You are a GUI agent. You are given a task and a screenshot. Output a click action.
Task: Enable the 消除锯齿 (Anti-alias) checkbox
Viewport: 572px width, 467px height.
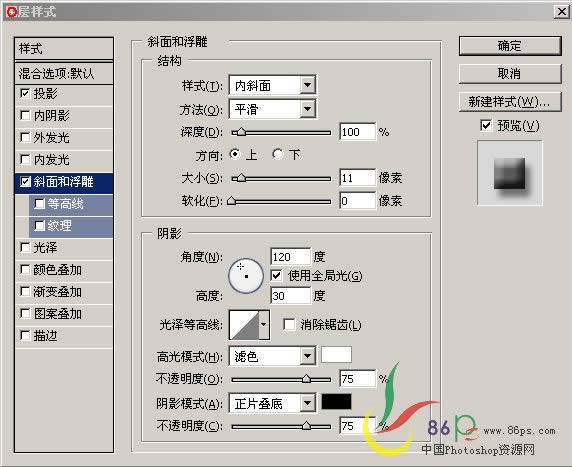coord(289,324)
